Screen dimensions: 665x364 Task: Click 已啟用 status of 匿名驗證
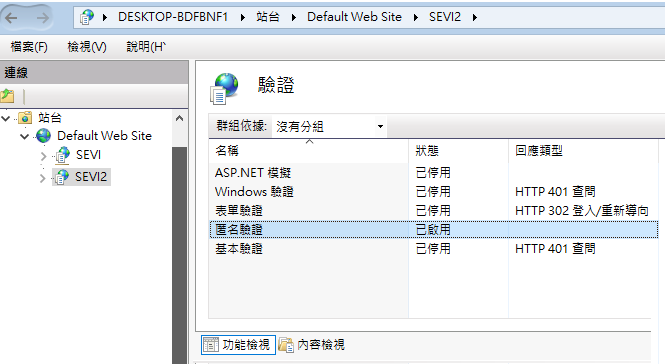click(x=433, y=230)
